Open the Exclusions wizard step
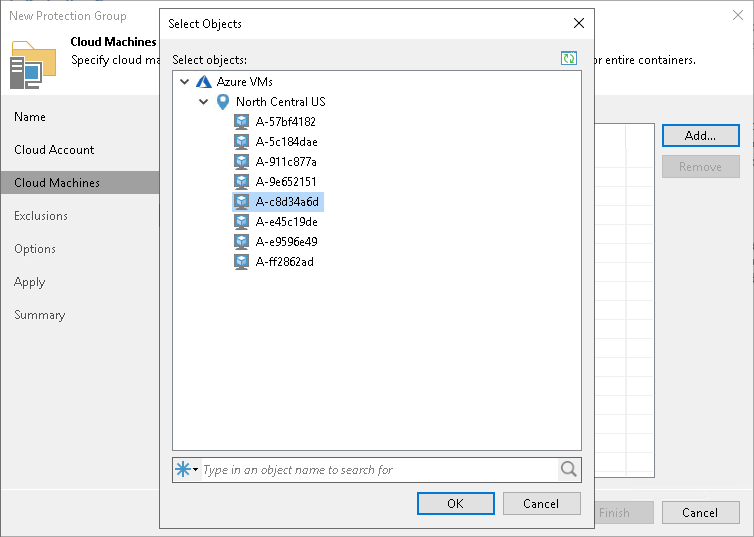This screenshot has height=537, width=754. pyautogui.click(x=41, y=216)
